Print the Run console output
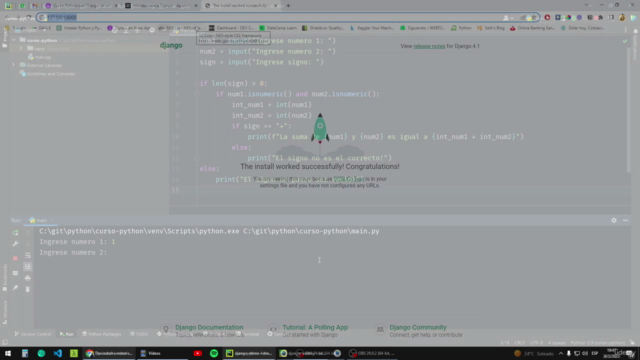 coord(28,278)
